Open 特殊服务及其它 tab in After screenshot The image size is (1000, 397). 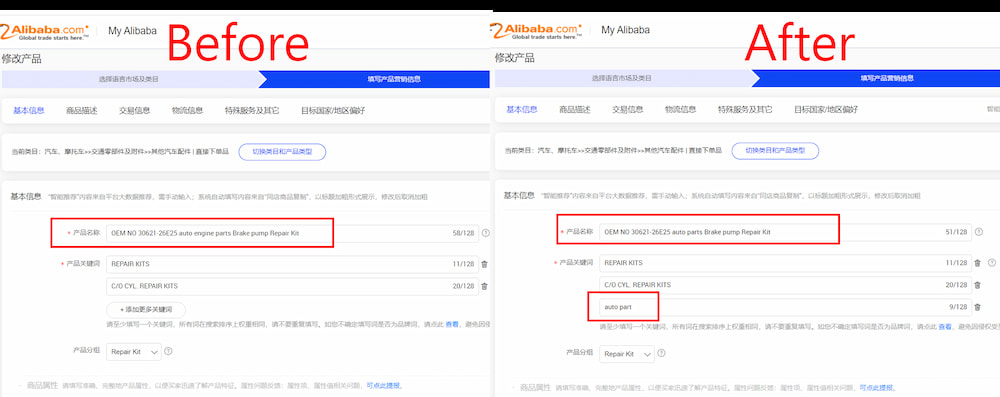745,109
